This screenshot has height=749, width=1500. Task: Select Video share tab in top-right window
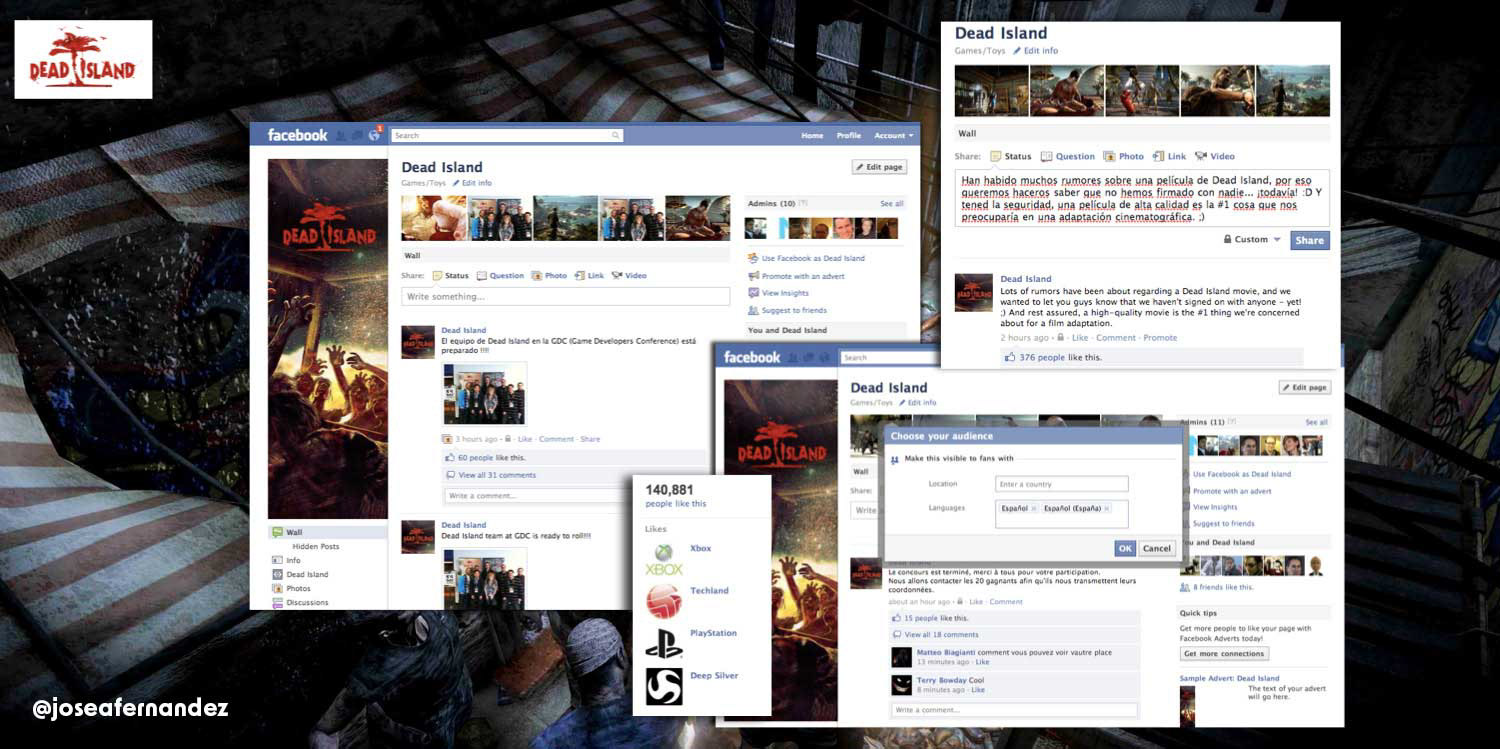pos(1215,156)
